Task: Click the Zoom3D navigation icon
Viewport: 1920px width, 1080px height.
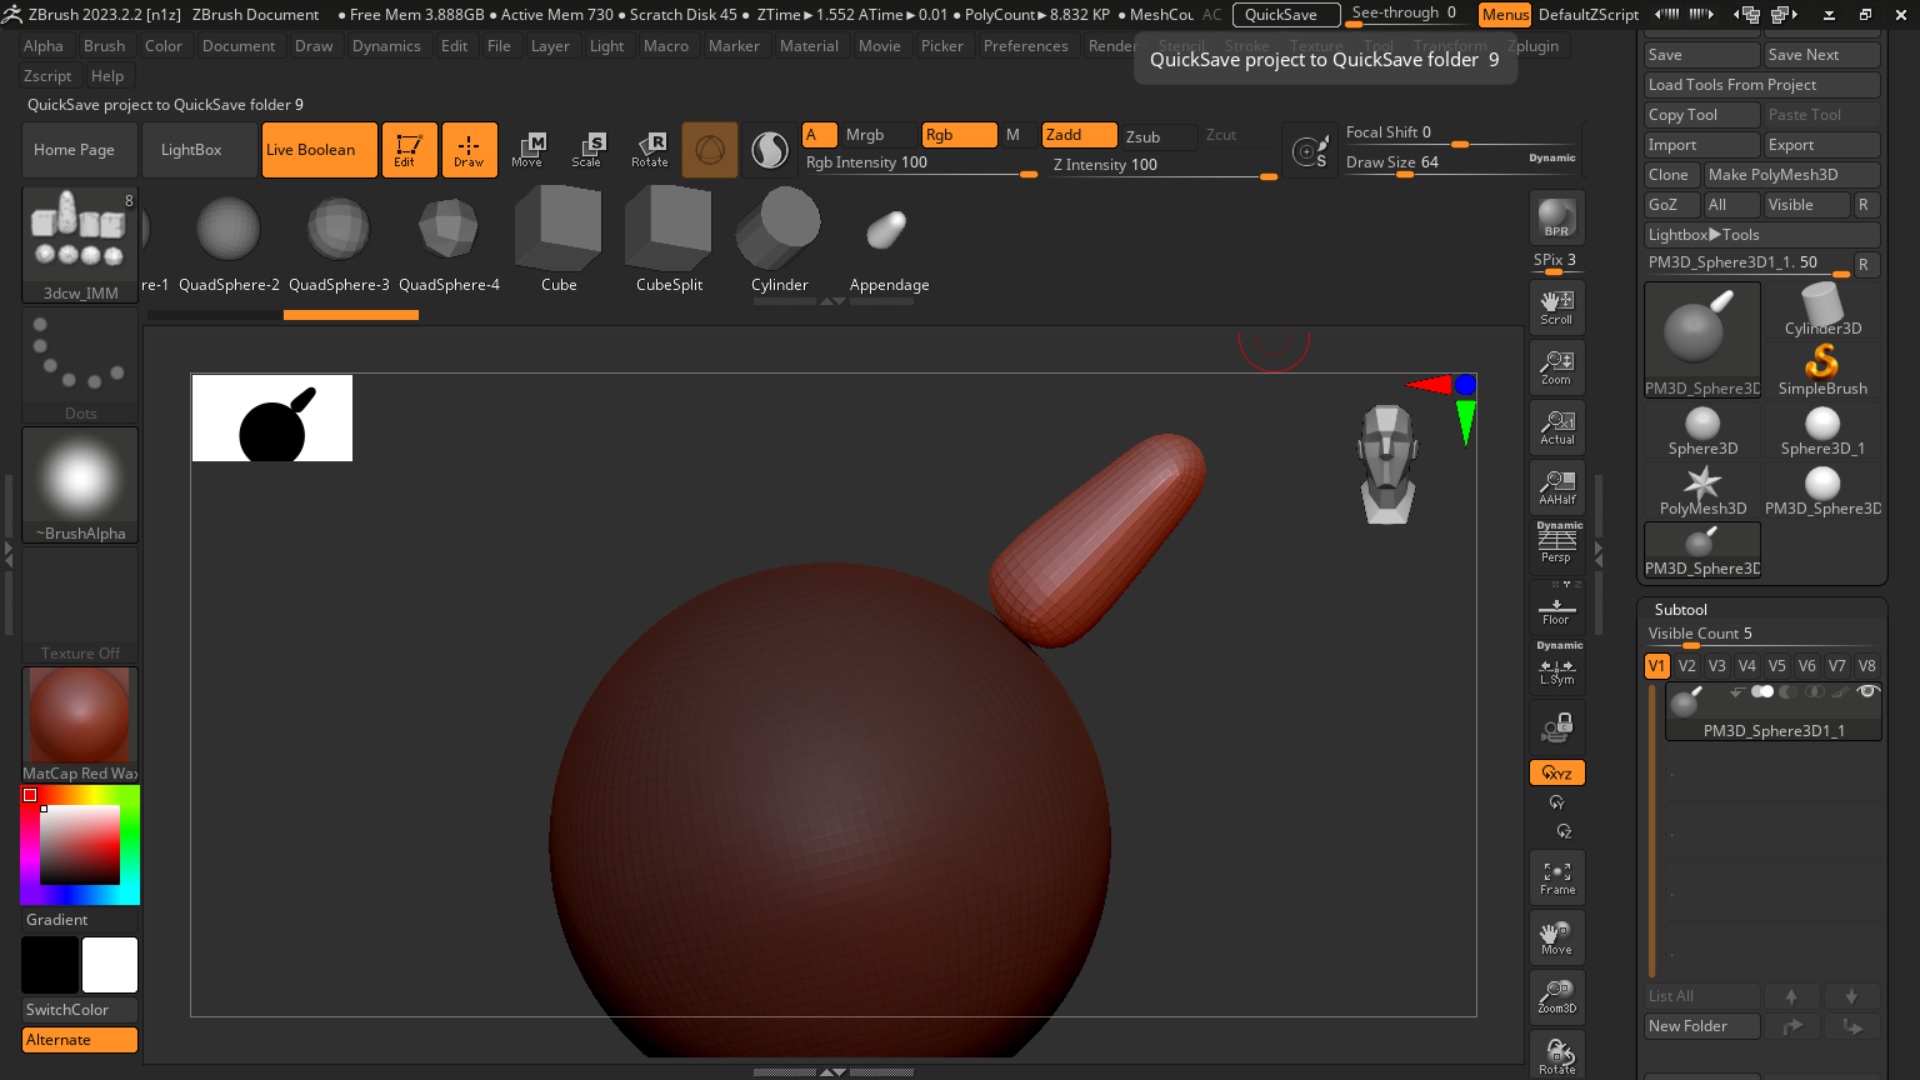Action: (x=1556, y=996)
